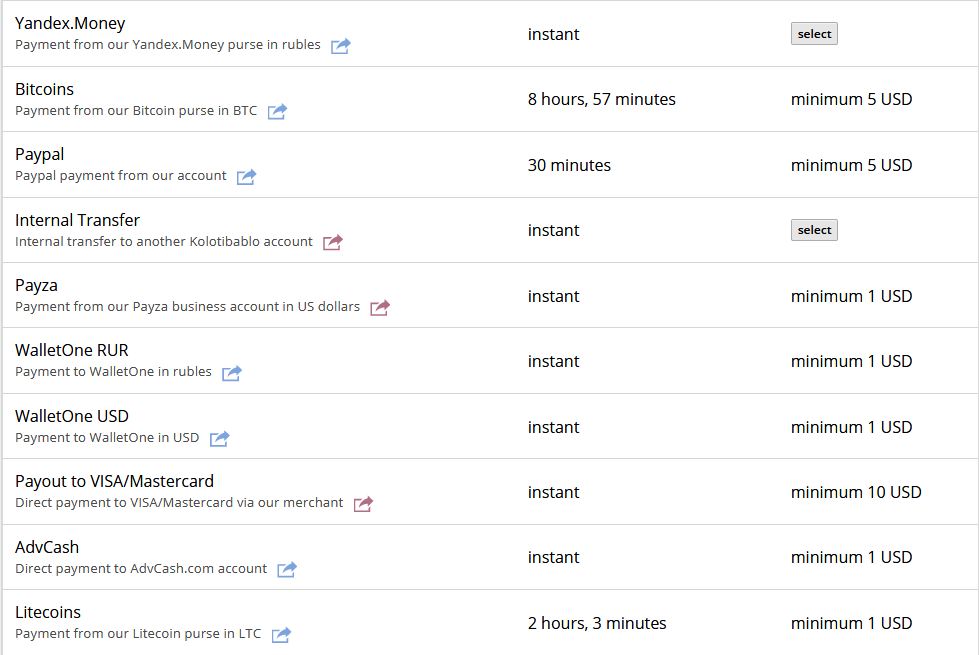Open the Internal Transfer external link icon
The image size is (979, 655).
[x=332, y=242]
